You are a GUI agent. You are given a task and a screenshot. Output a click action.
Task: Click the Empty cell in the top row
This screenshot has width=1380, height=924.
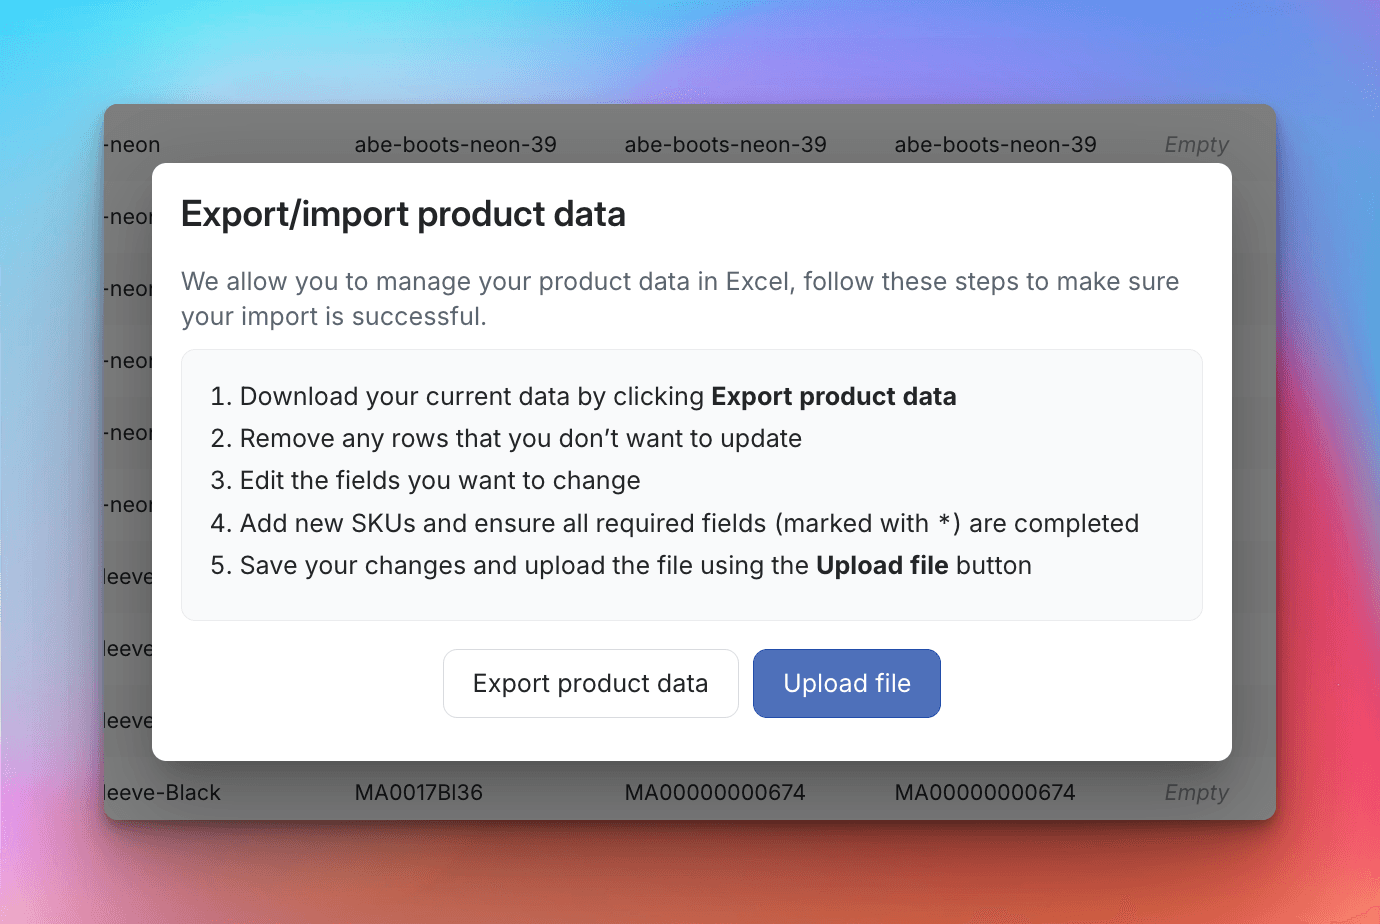(x=1196, y=145)
